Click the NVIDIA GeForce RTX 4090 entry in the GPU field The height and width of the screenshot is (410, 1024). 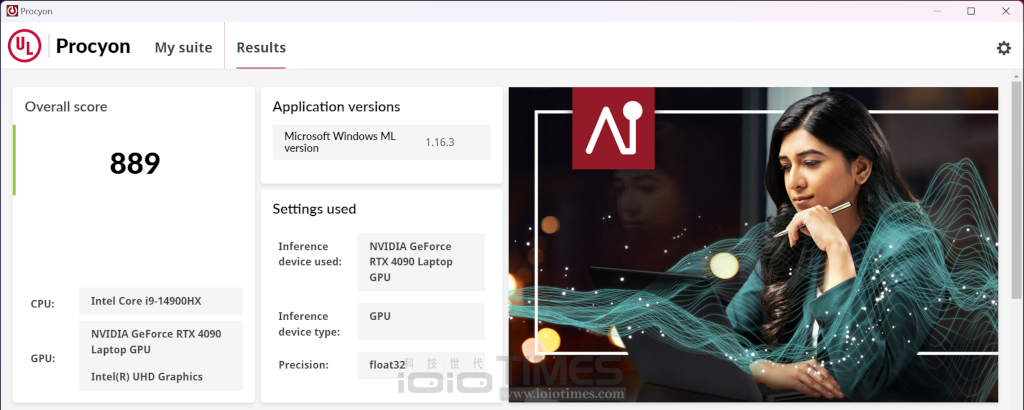(156, 341)
